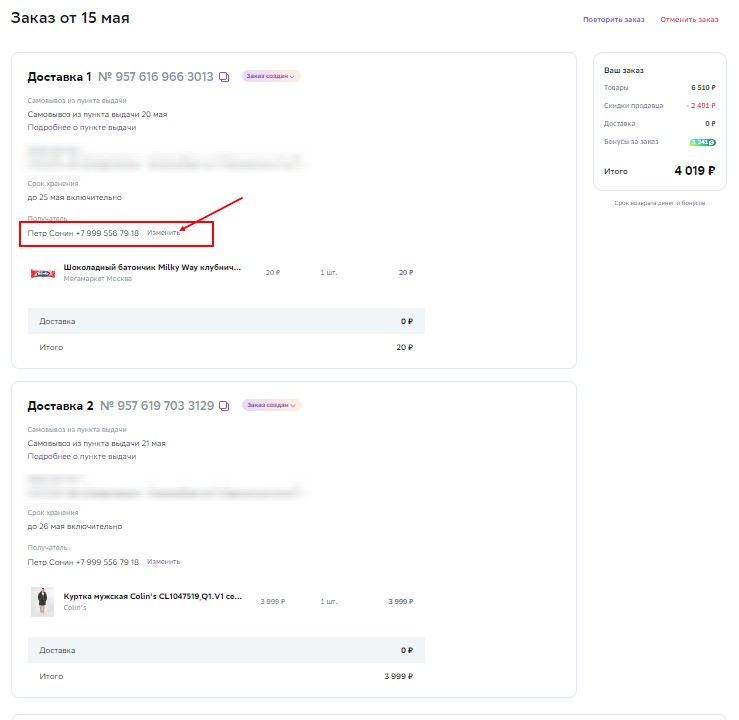Click "Изменить" recipient in Доставка 2
This screenshot has width=739, height=720.
click(164, 562)
